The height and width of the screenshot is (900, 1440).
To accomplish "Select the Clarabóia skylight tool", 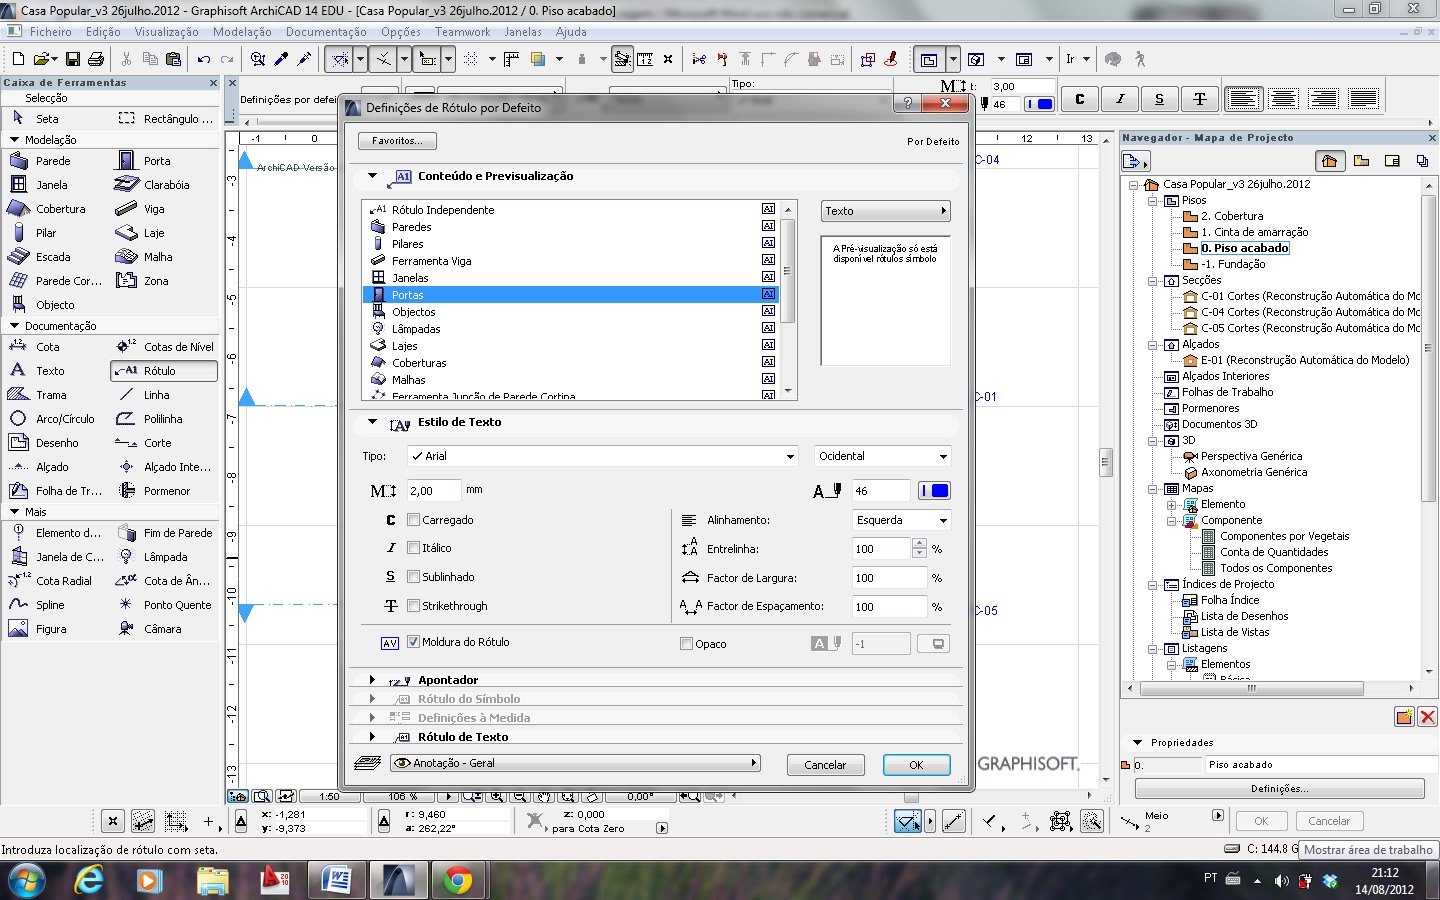I will click(164, 185).
